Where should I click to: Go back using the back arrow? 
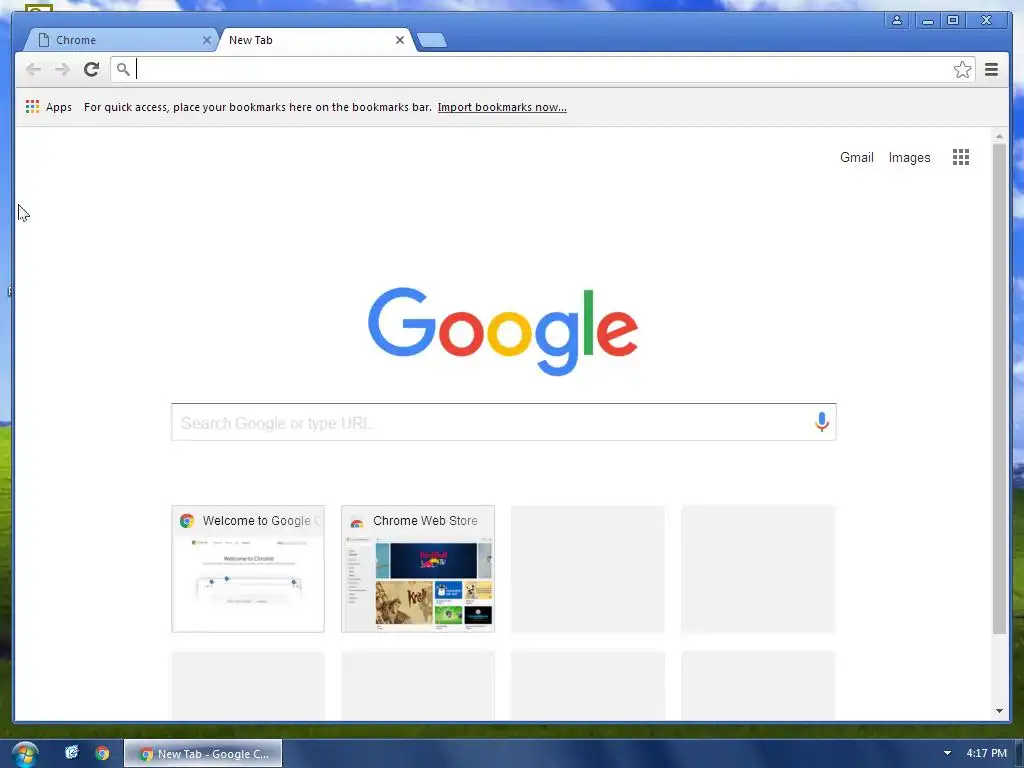(x=33, y=69)
